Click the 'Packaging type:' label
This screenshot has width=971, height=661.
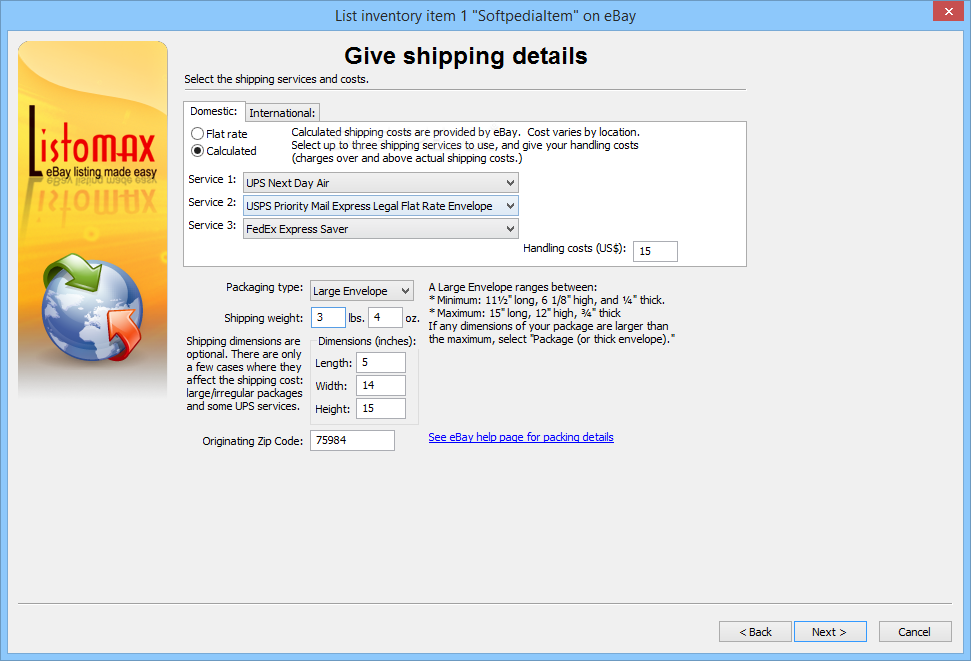click(264, 287)
